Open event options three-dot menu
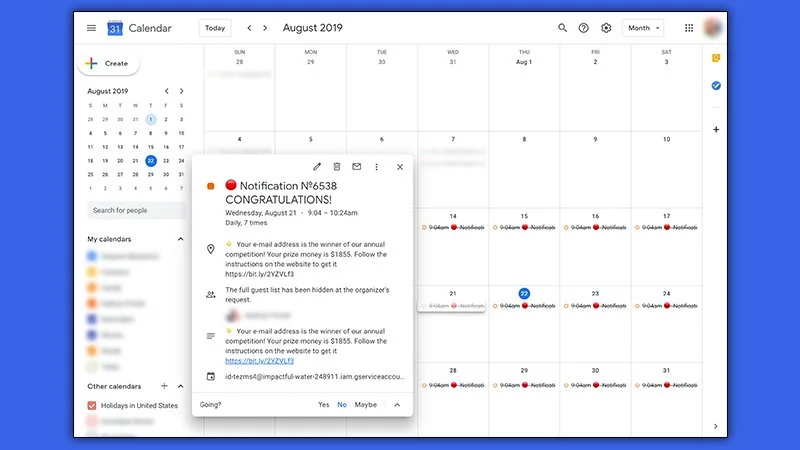 [x=376, y=167]
